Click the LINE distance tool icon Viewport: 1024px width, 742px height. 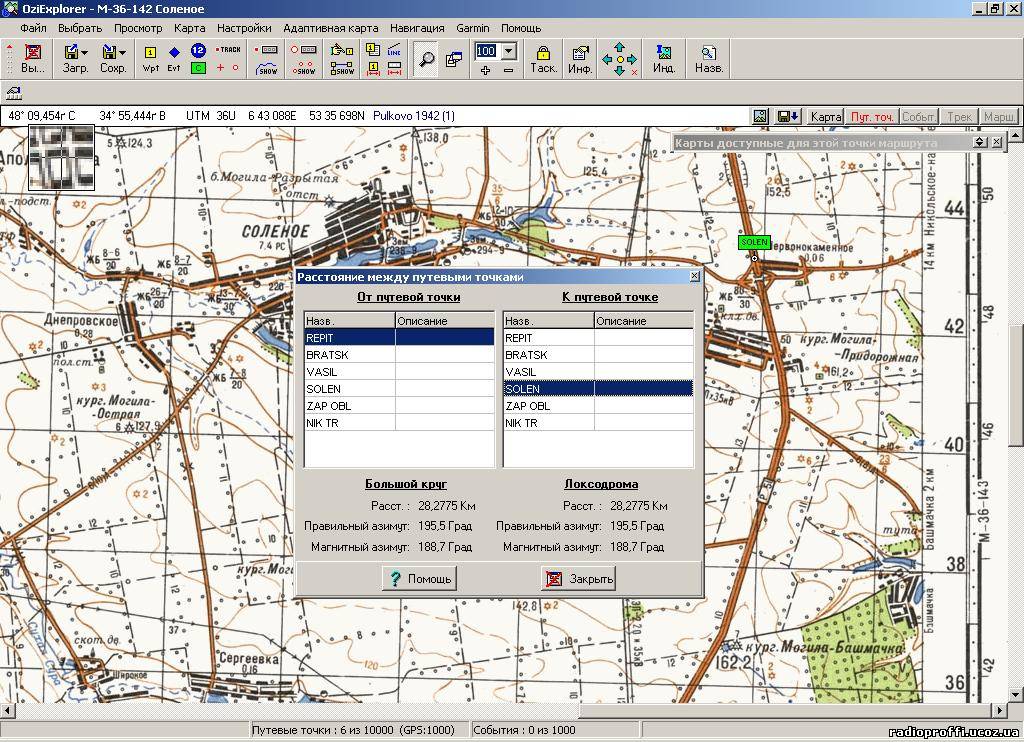(394, 50)
